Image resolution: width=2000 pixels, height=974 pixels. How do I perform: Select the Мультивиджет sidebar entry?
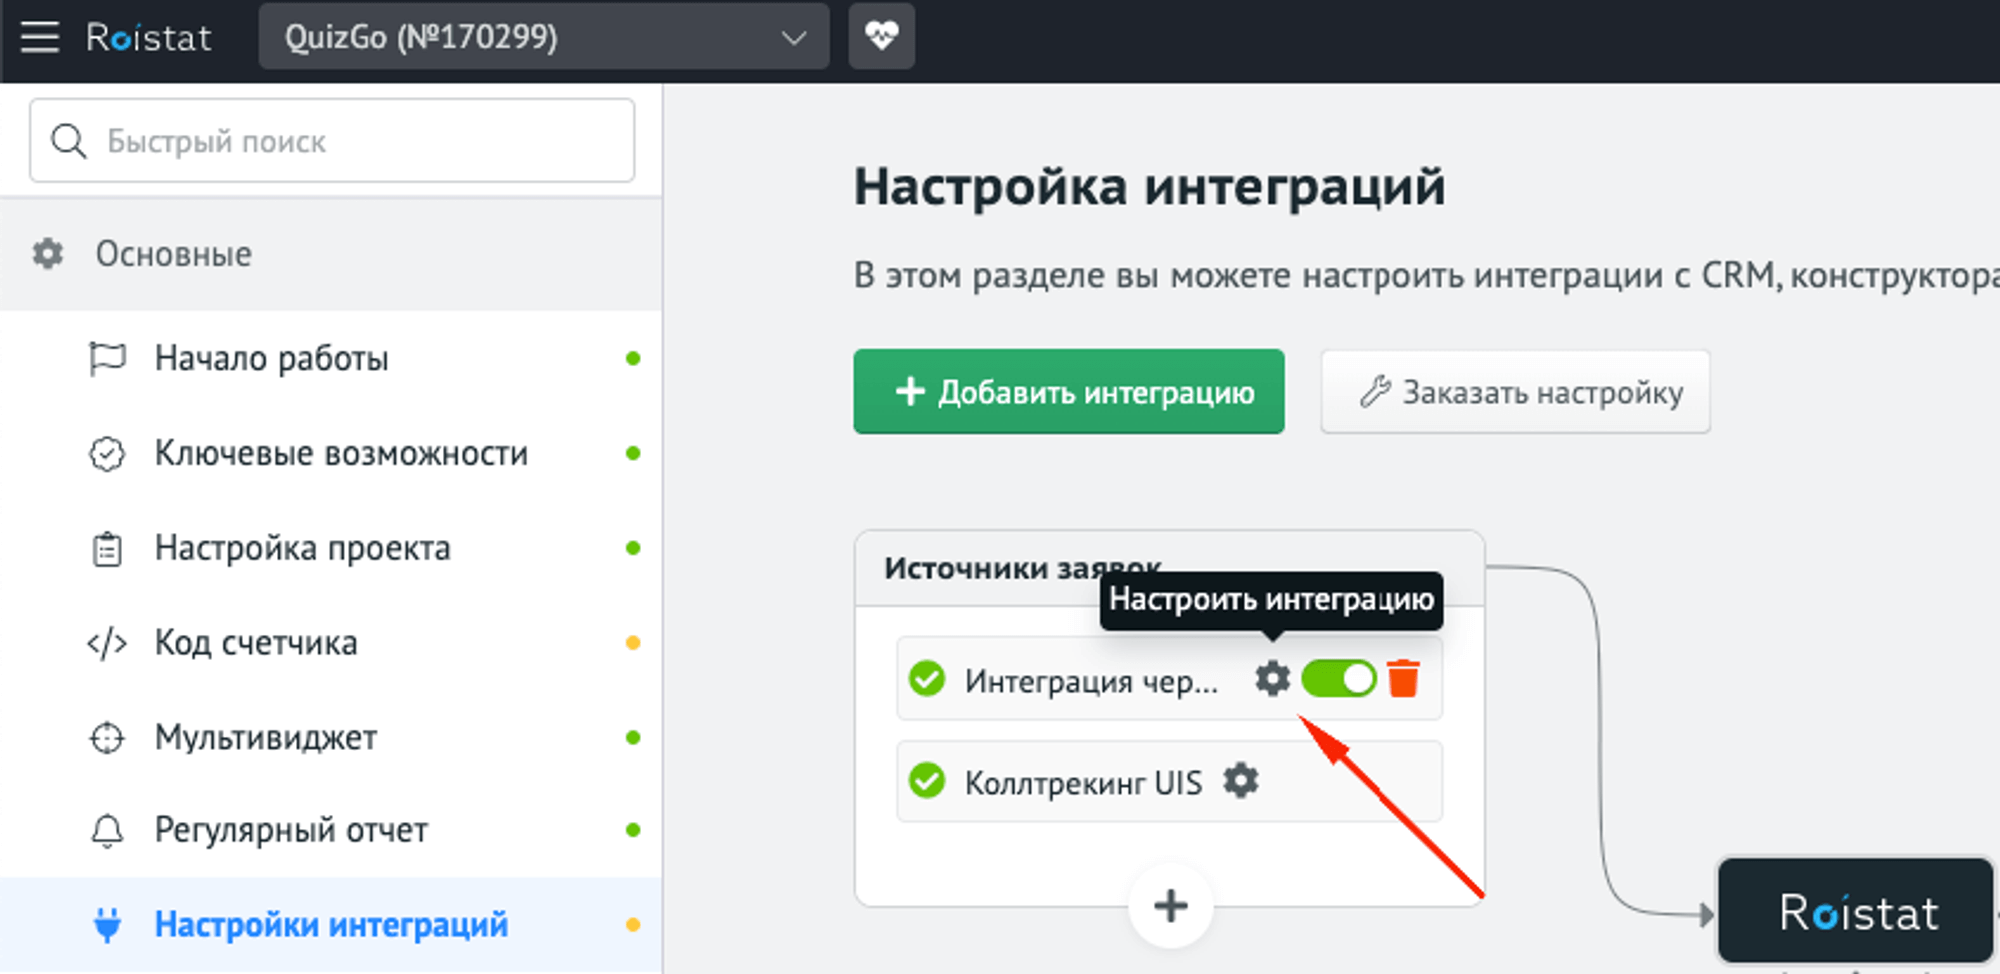click(x=265, y=737)
